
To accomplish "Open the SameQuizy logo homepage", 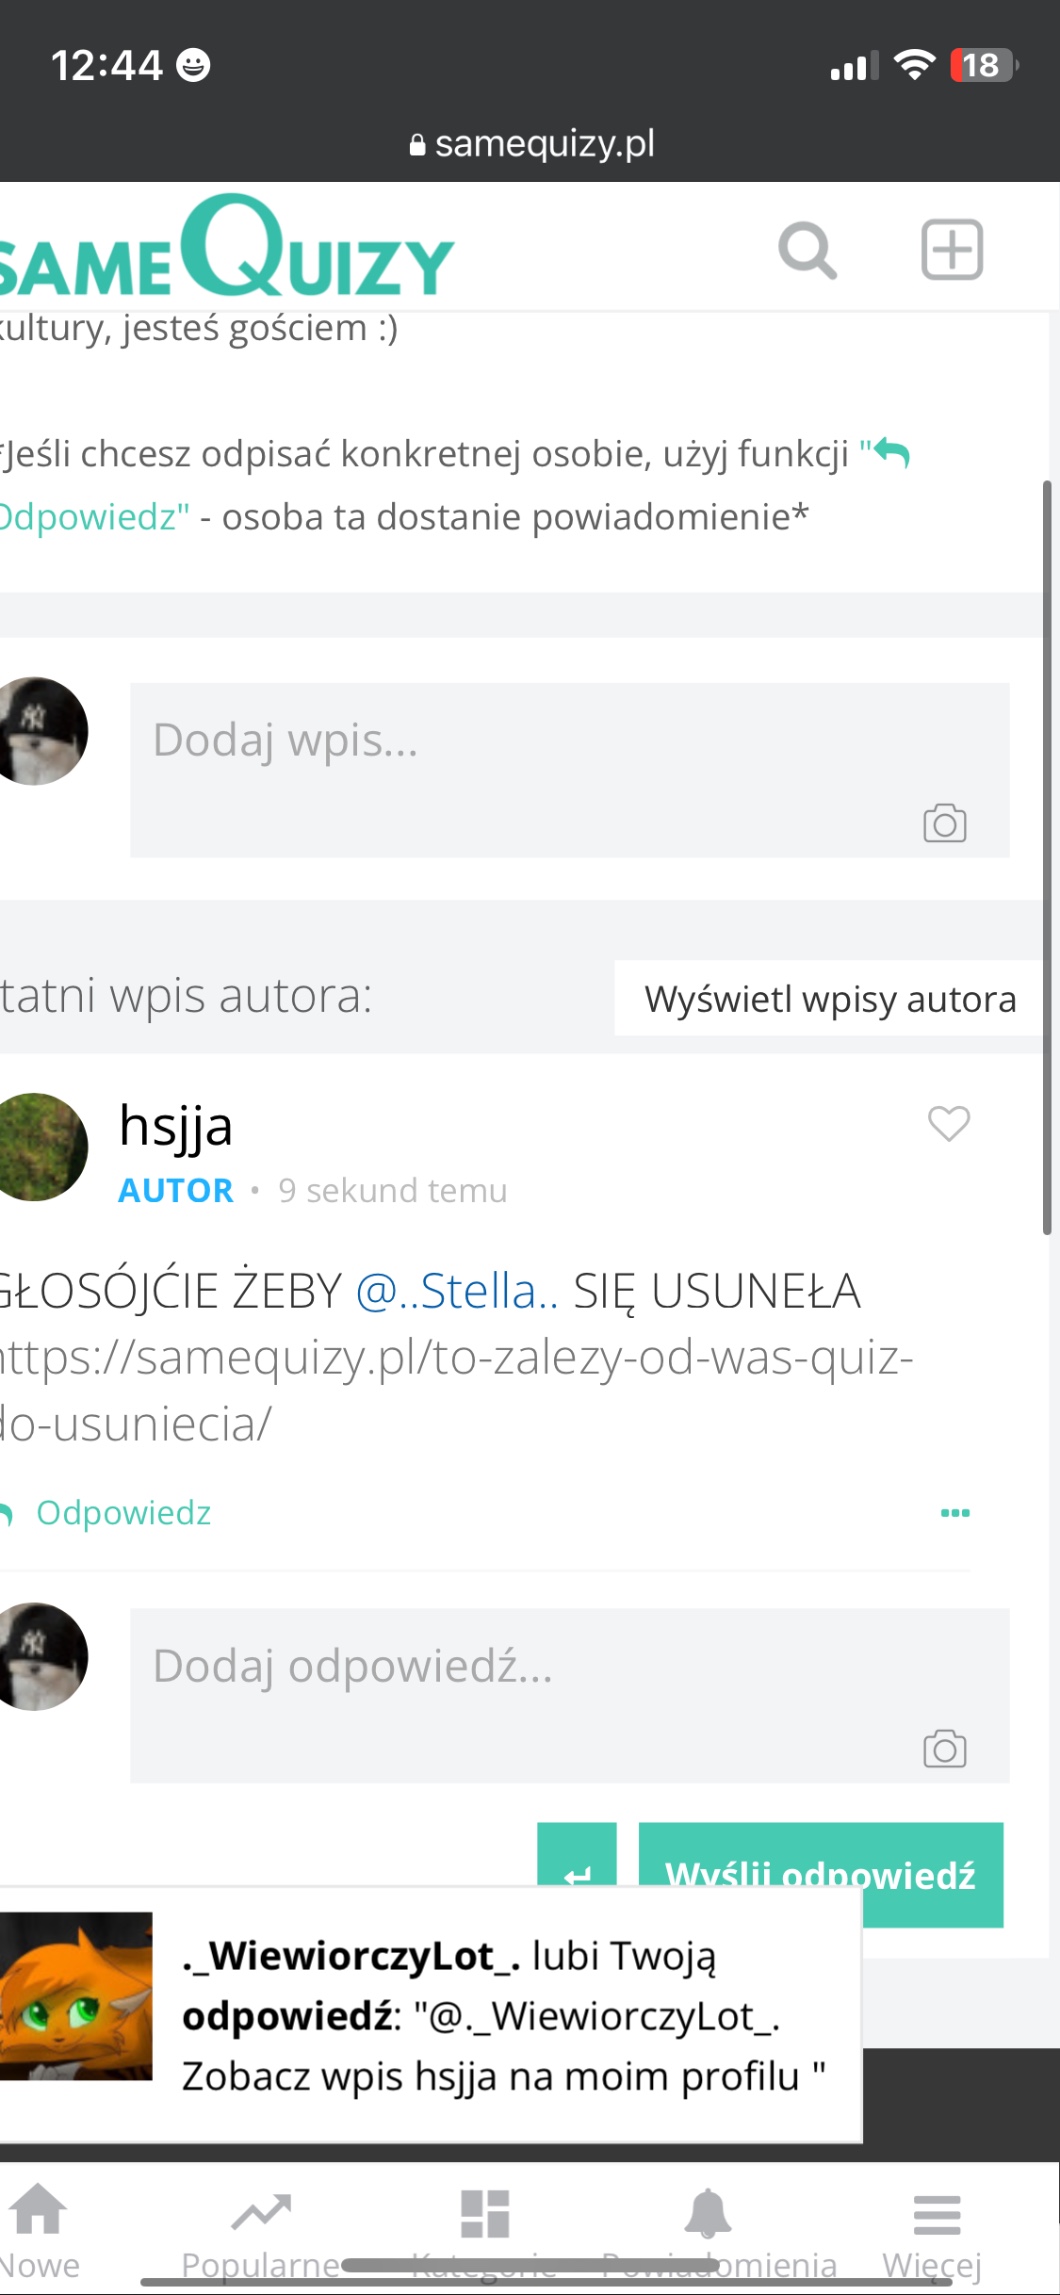I will pos(226,248).
